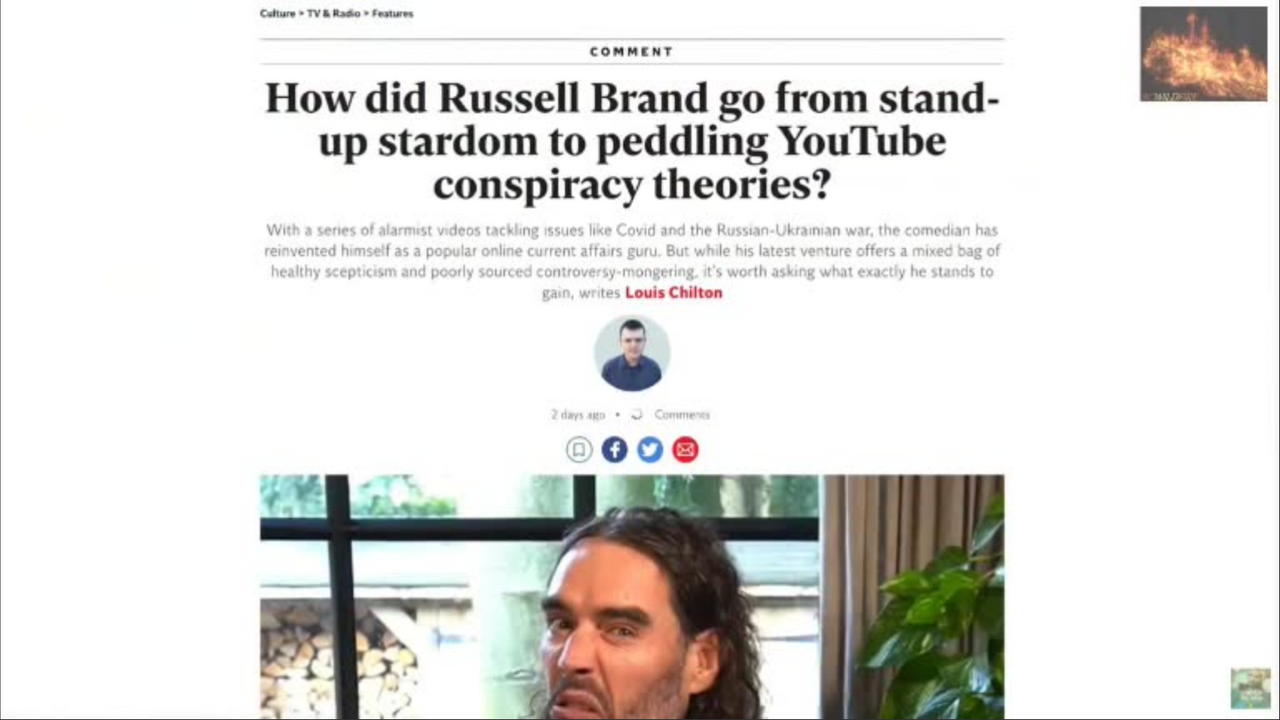Click the comments bubble icon
The height and width of the screenshot is (720, 1280).
(x=636, y=414)
